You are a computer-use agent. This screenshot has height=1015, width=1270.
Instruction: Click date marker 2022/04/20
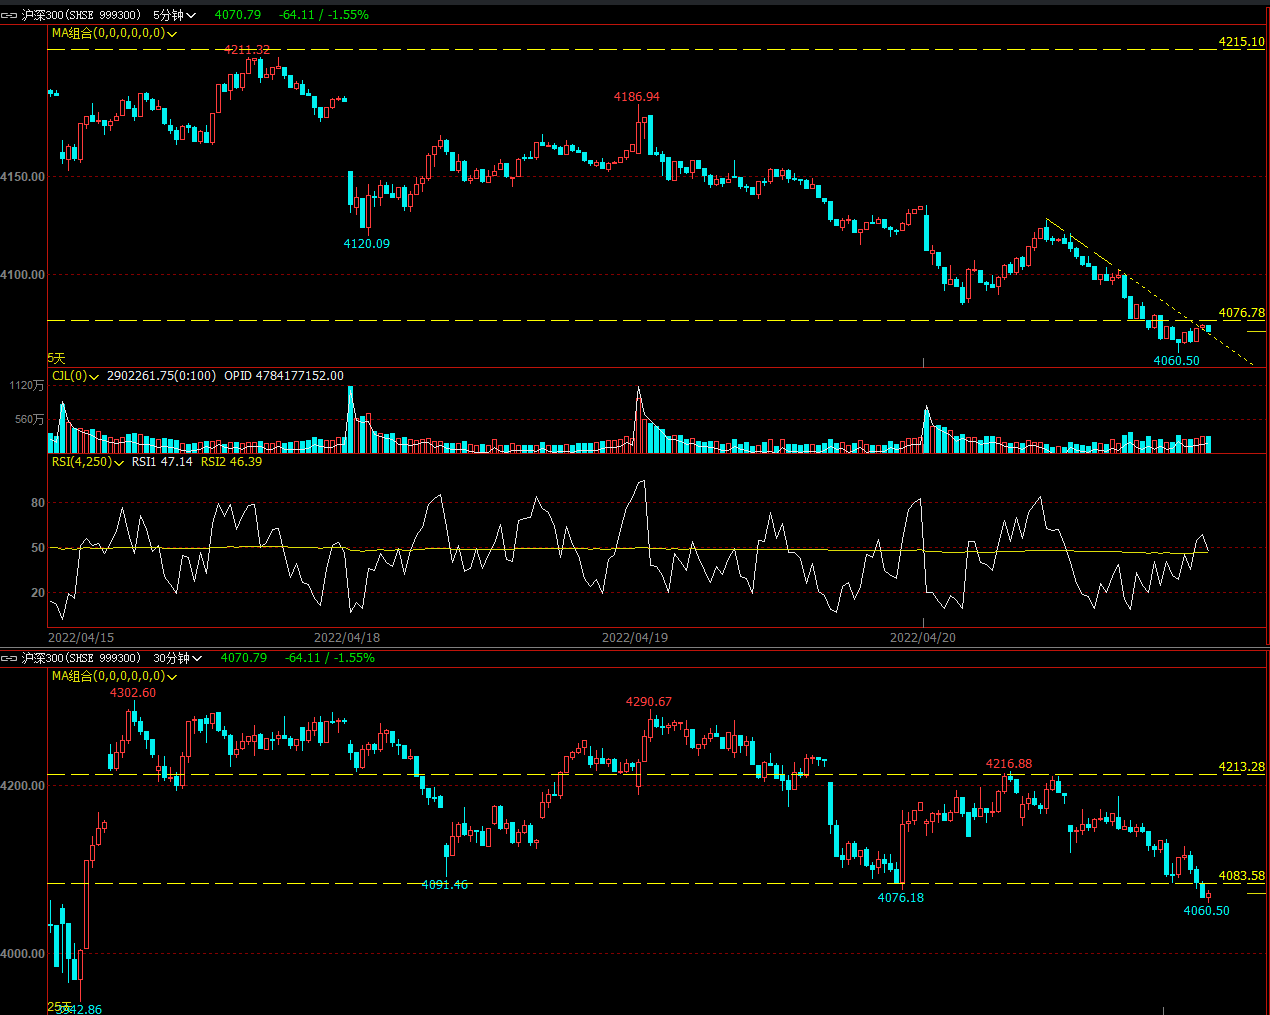[923, 638]
